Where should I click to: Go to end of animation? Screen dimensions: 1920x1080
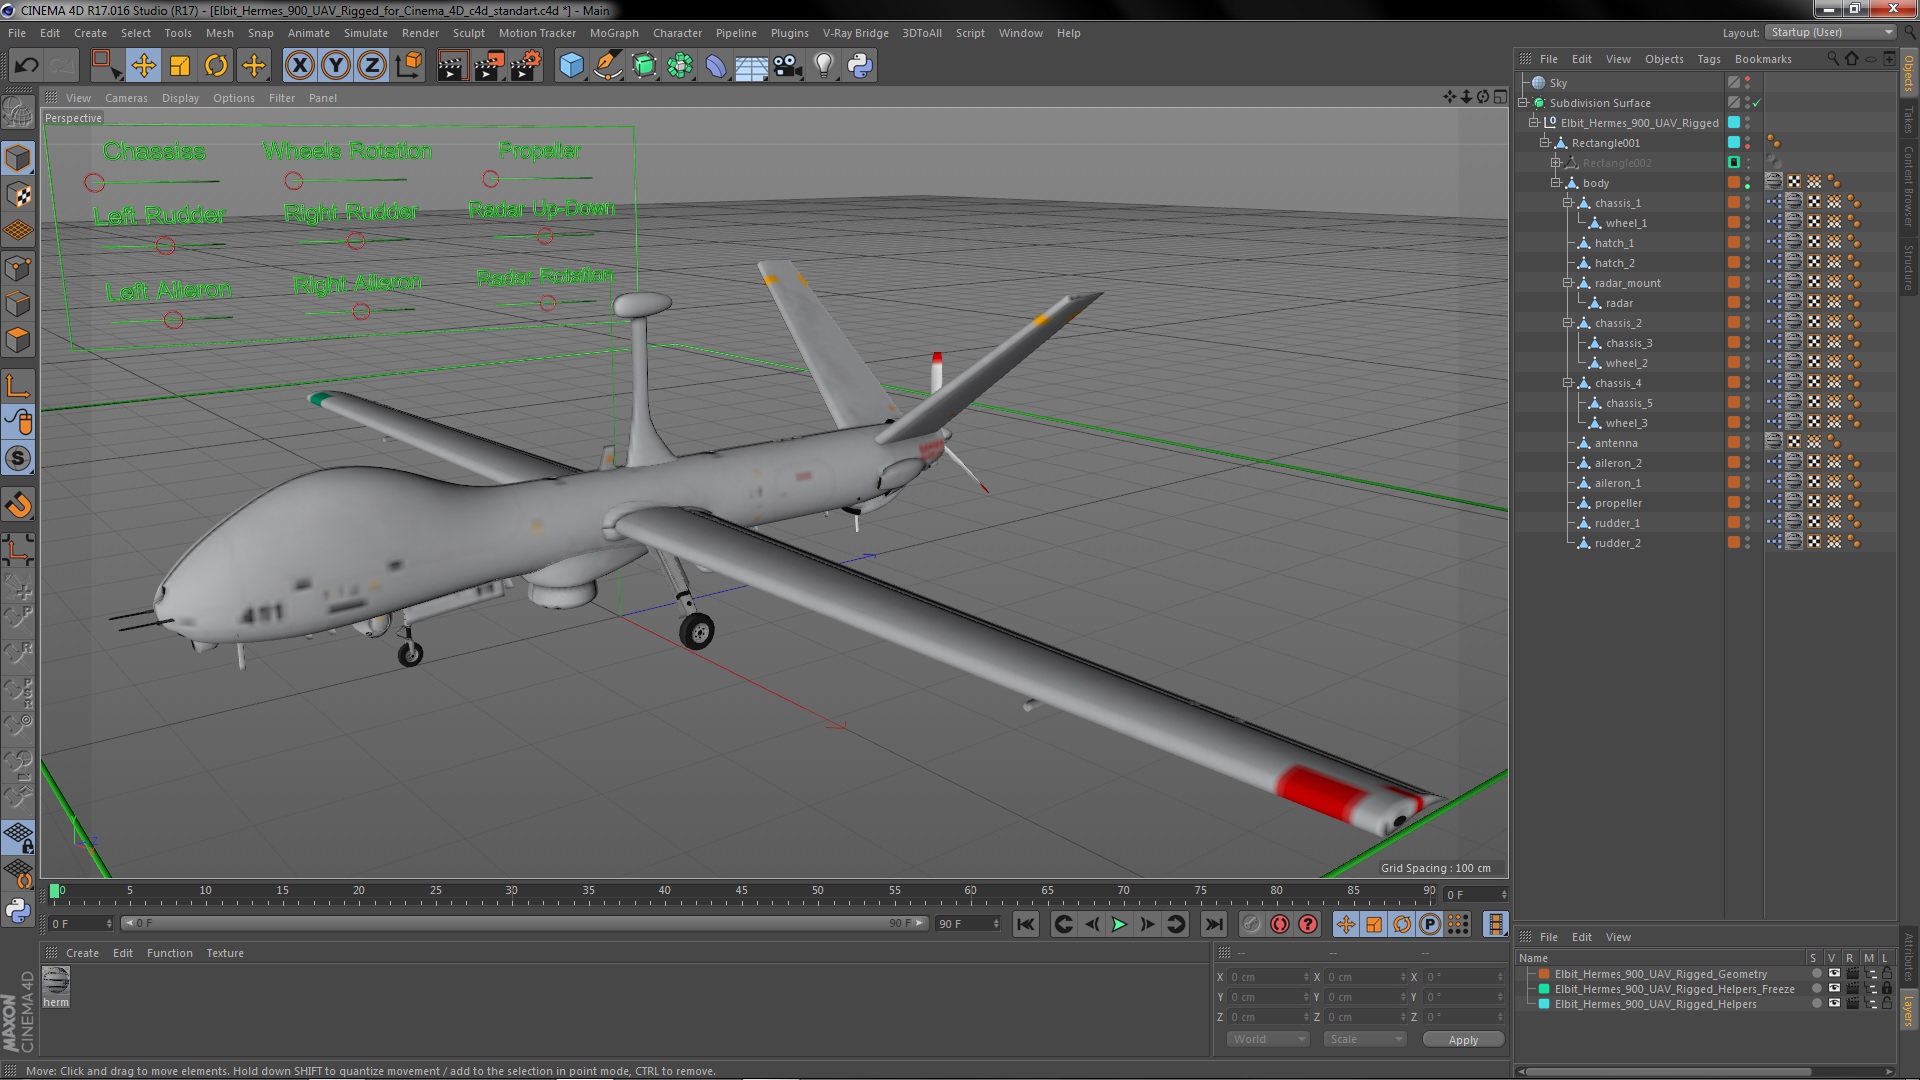point(1213,925)
